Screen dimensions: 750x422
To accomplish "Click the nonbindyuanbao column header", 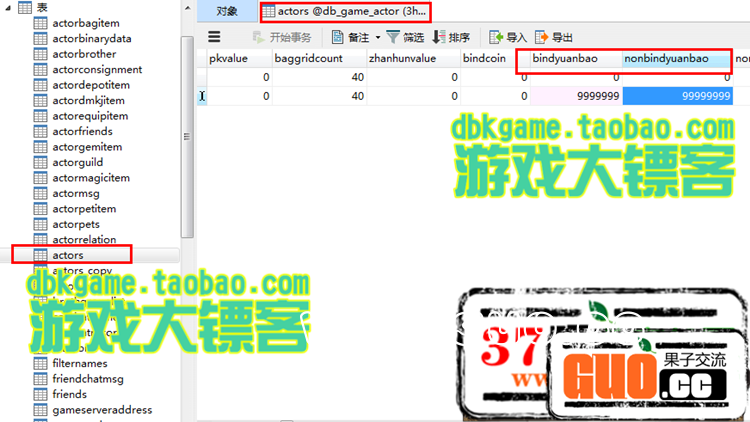I will click(x=677, y=58).
